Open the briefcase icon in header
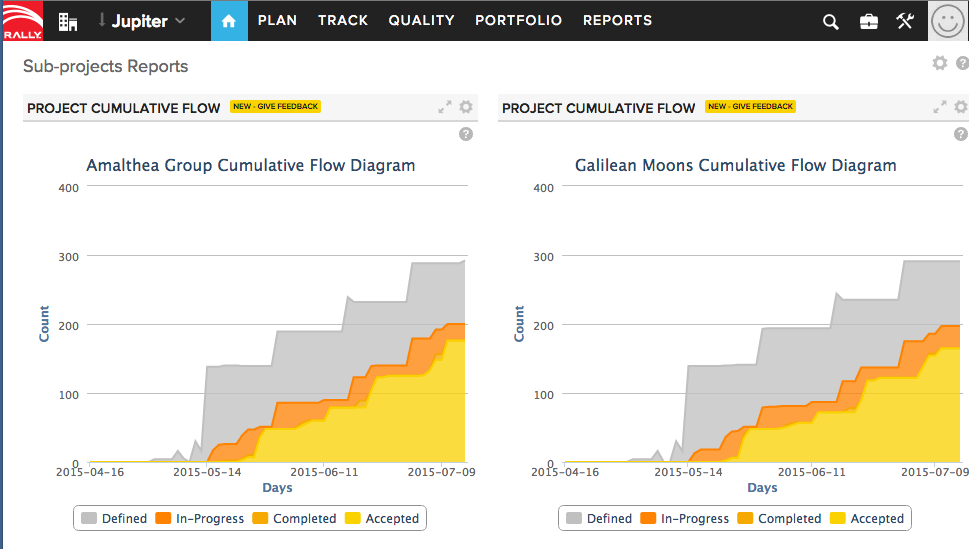This screenshot has width=969, height=549. tap(868, 22)
